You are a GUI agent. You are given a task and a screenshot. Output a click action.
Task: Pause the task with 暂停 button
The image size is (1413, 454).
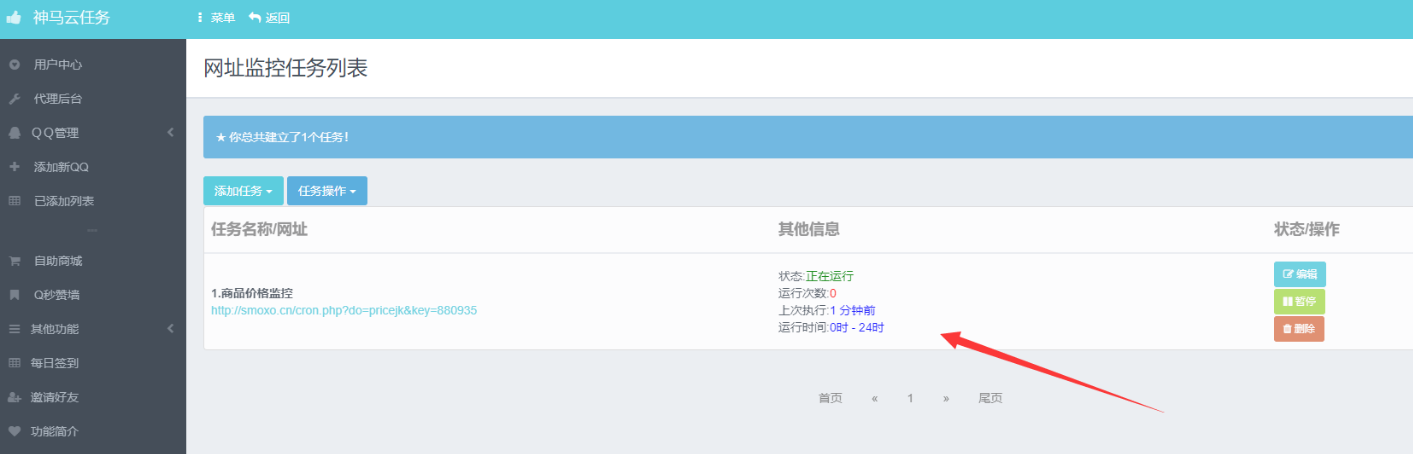pyautogui.click(x=1299, y=301)
